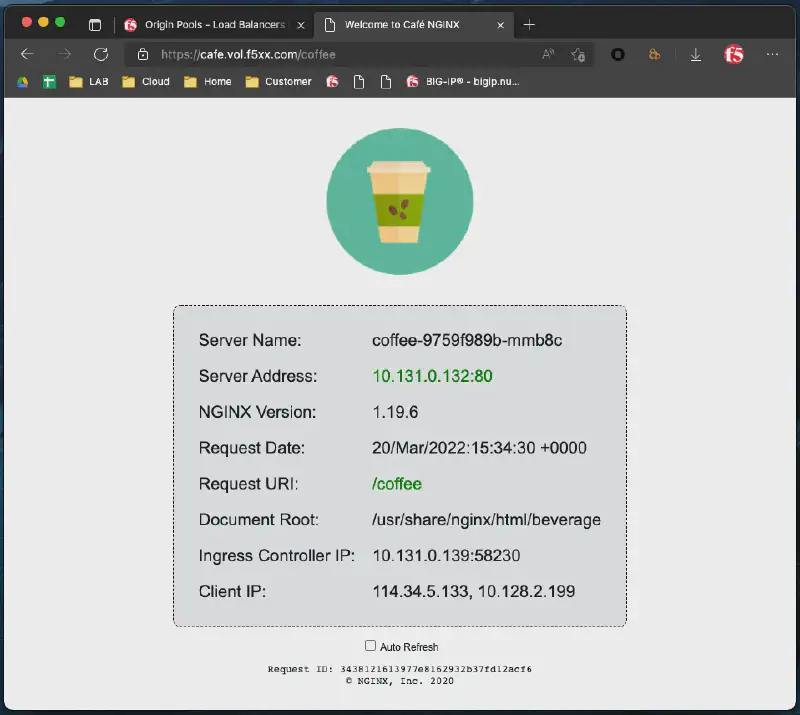Click the F5 profile icon in toolbar
This screenshot has height=715, width=800.
coord(734,54)
